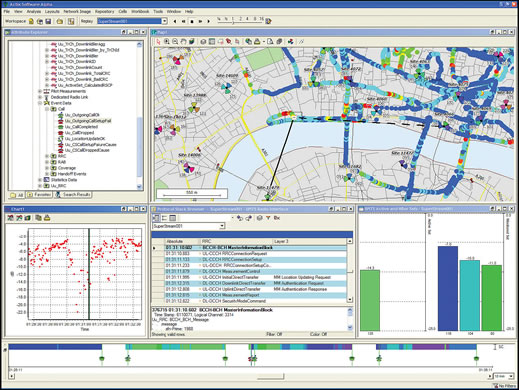Open the Analysis menu
Image resolution: width=519 pixels, height=390 pixels.
coord(34,11)
